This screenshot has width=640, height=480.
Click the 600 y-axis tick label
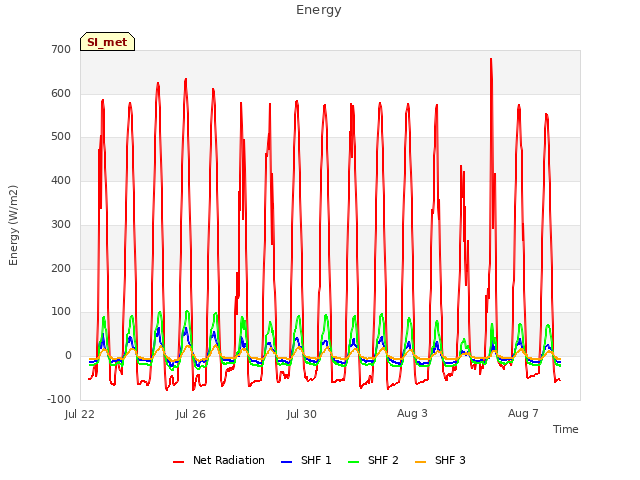(61, 93)
